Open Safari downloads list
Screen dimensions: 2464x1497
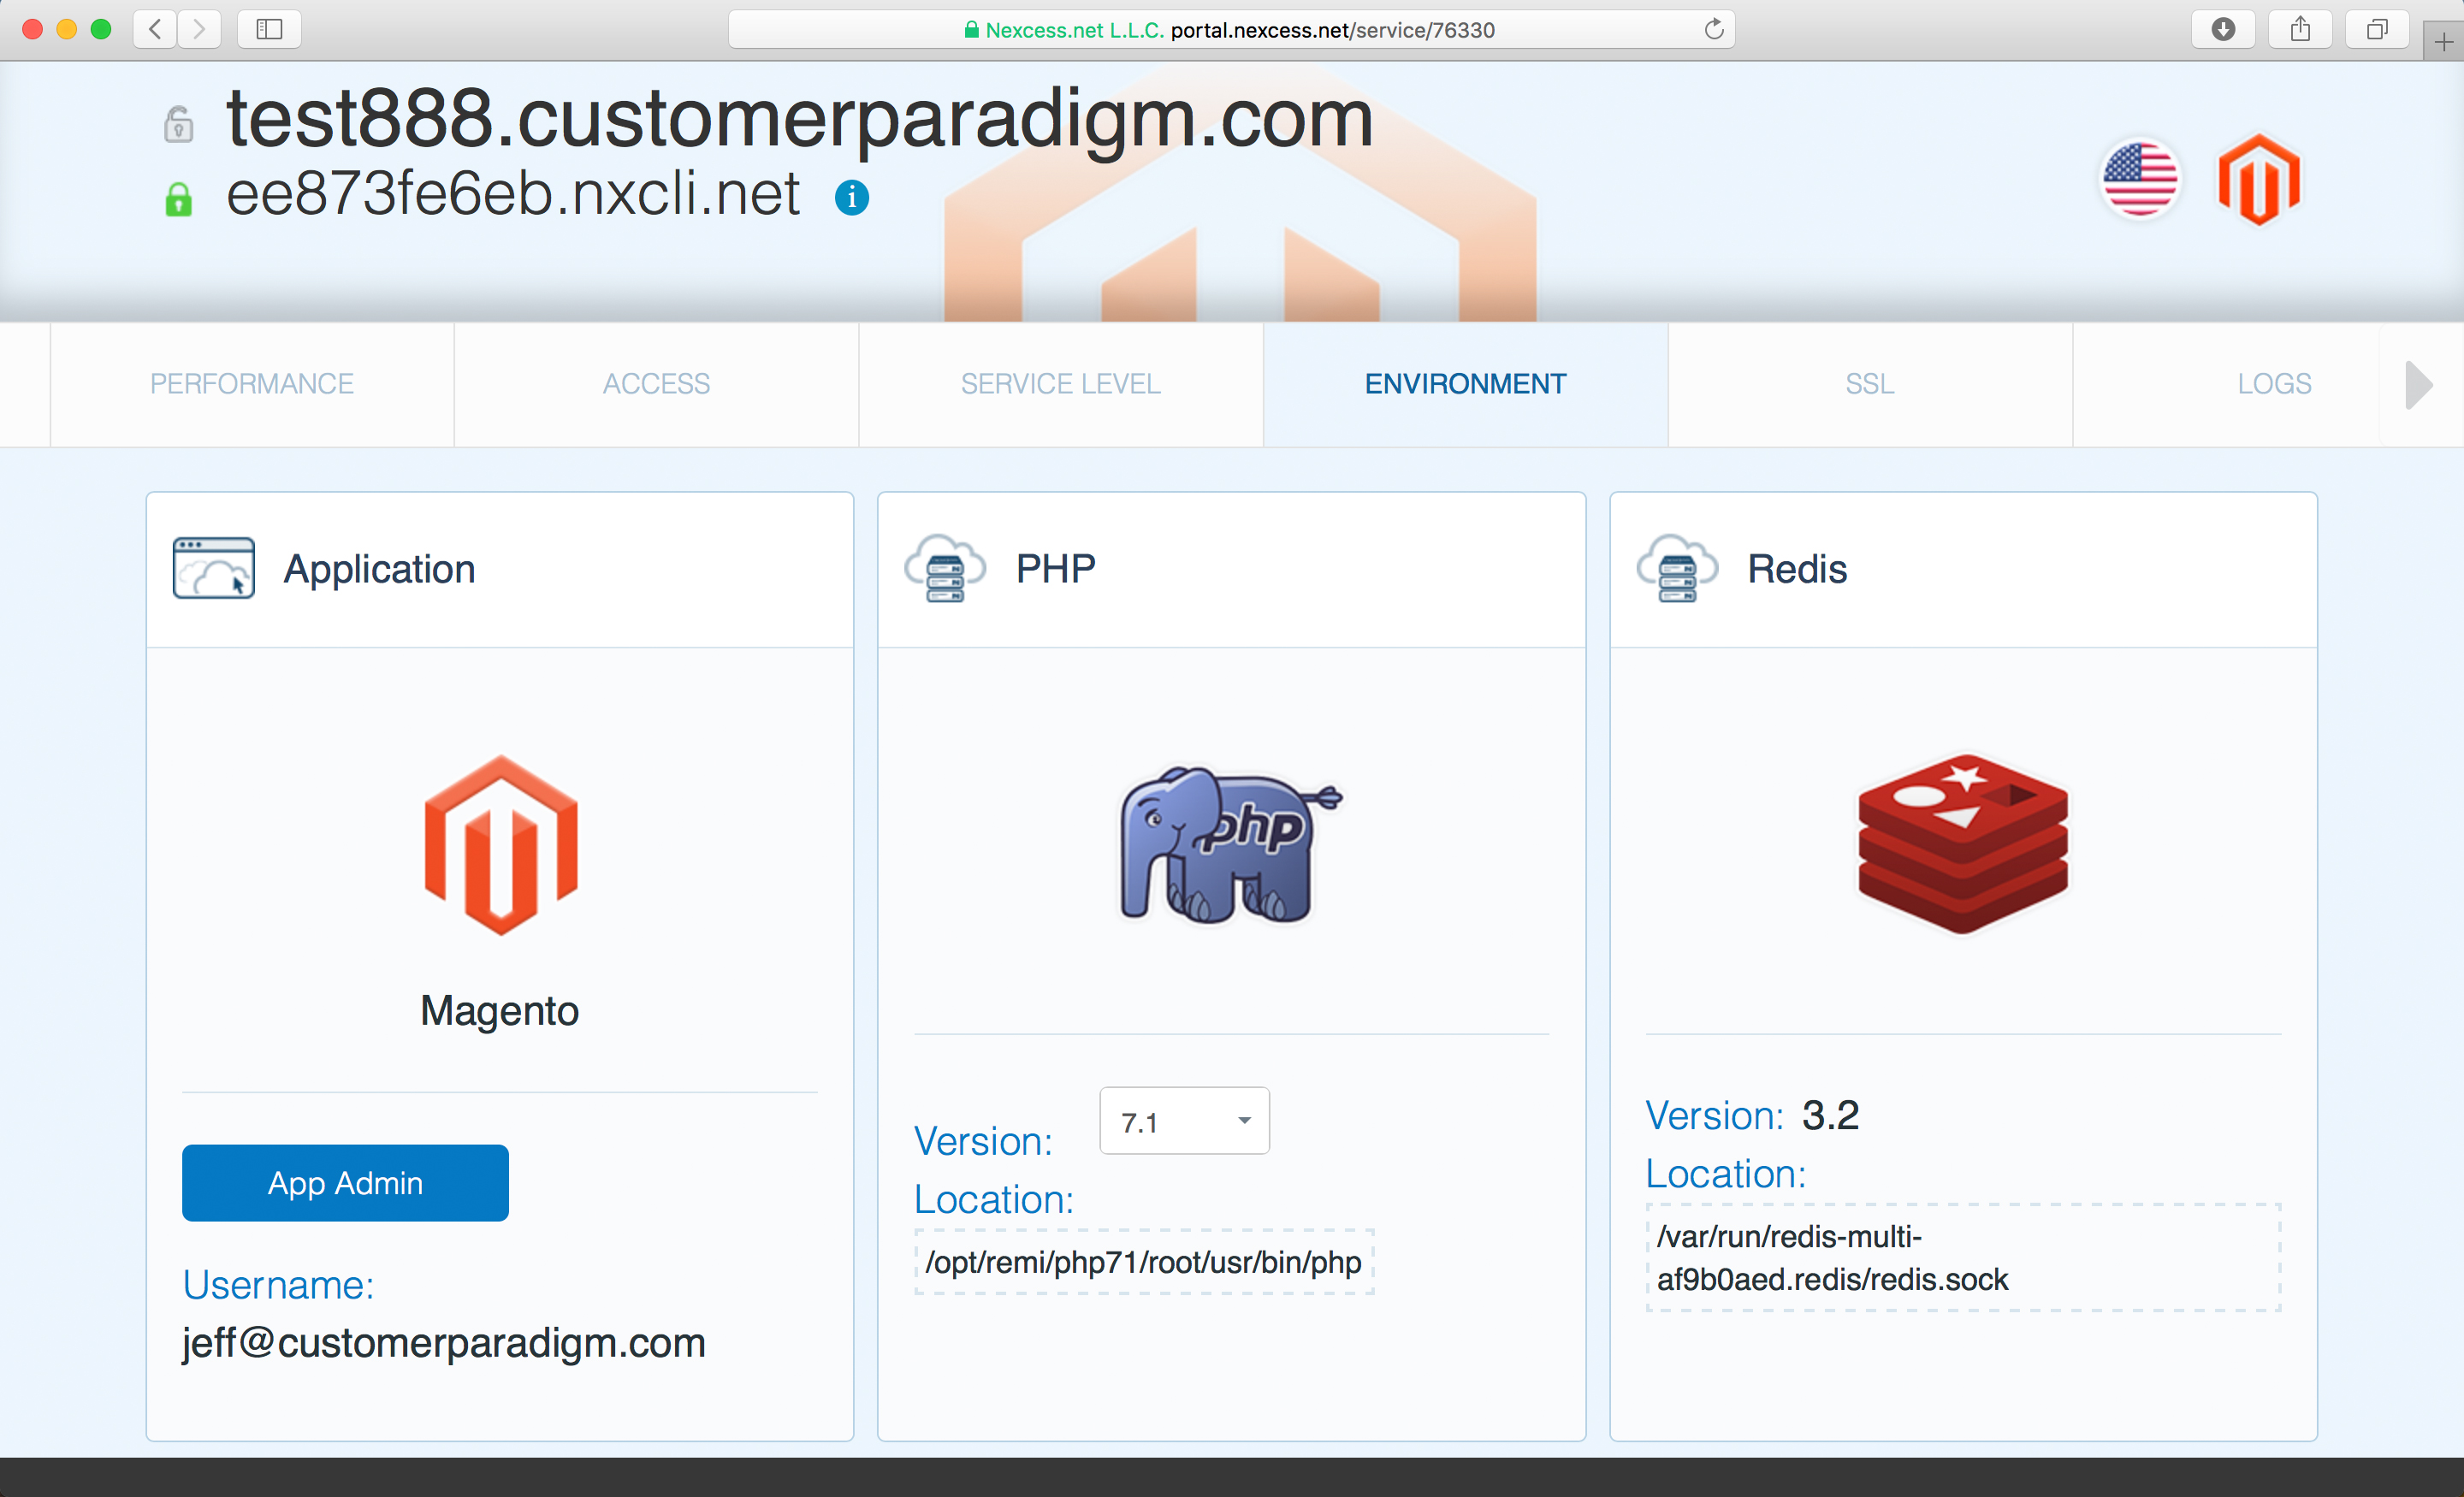2223,29
